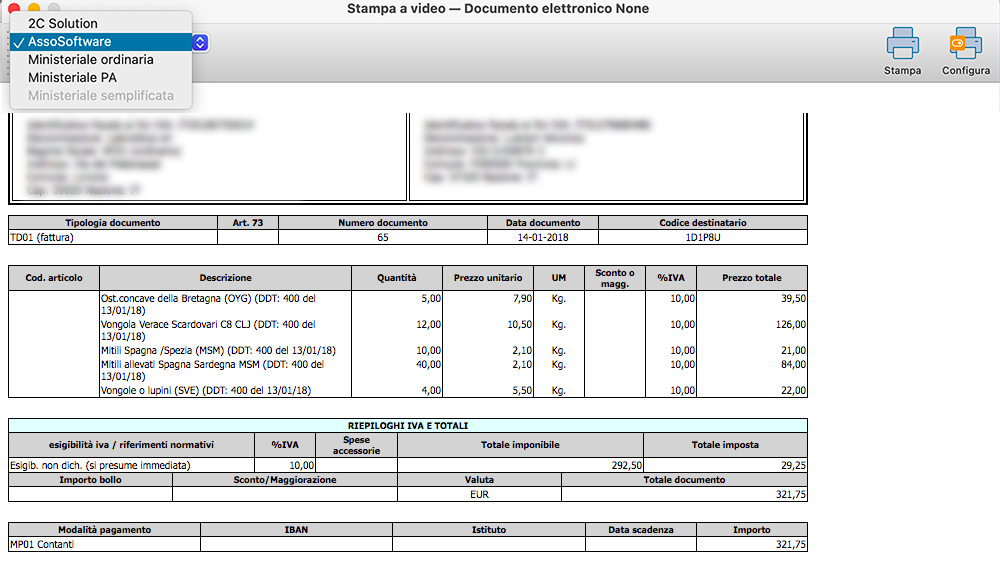Open the Configura printer settings icon
The width and height of the screenshot is (1000, 561).
click(965, 44)
